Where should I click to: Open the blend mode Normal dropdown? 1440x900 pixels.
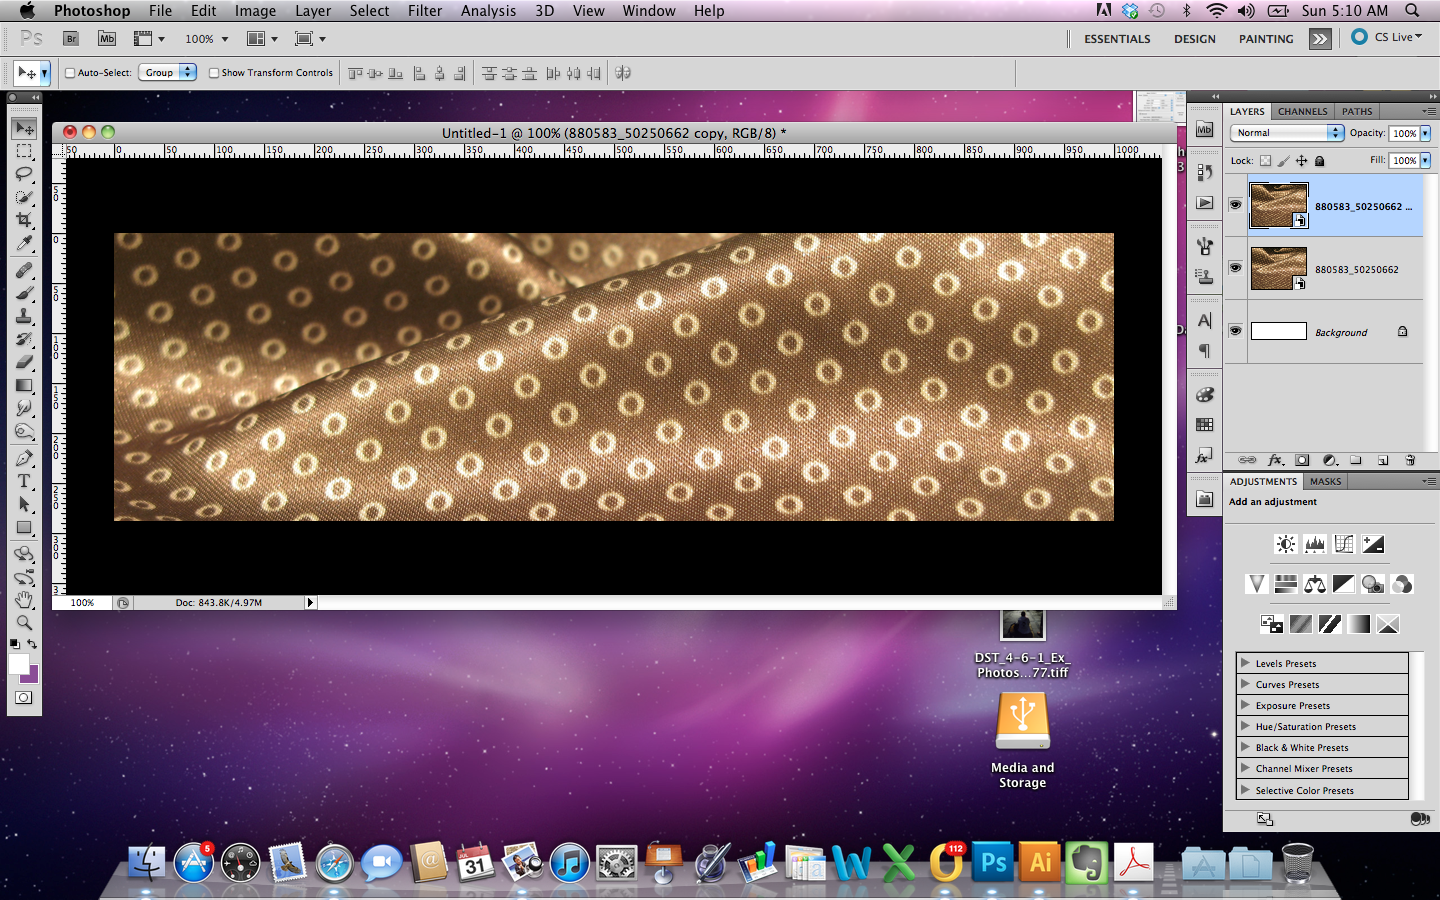(x=1286, y=133)
